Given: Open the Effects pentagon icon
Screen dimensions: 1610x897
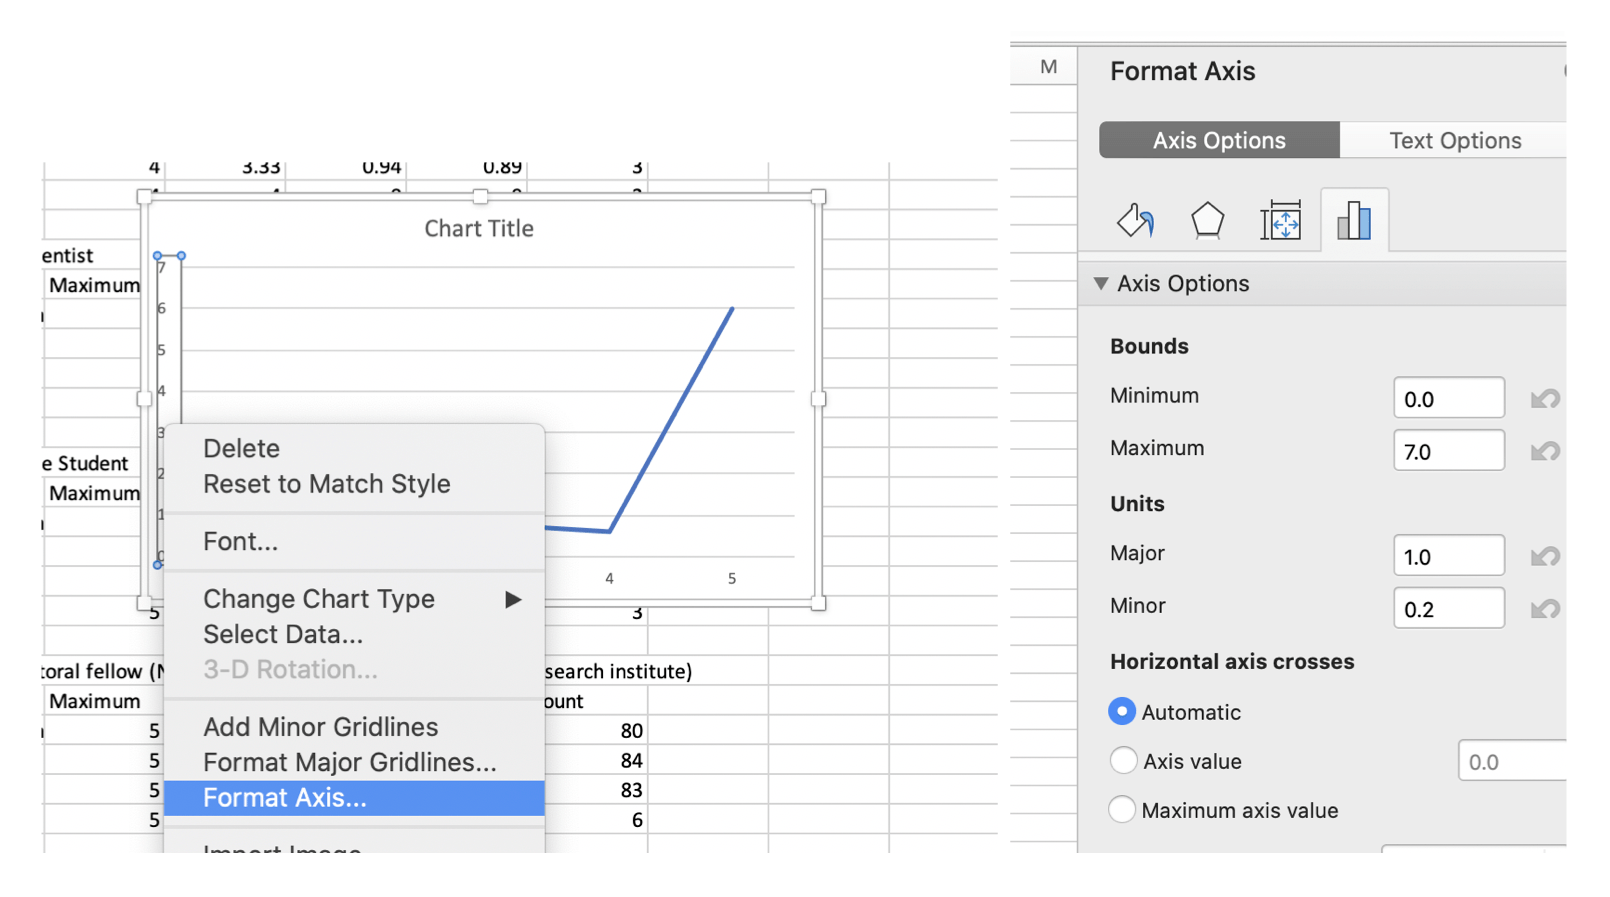Looking at the screenshot, I should click(x=1207, y=221).
